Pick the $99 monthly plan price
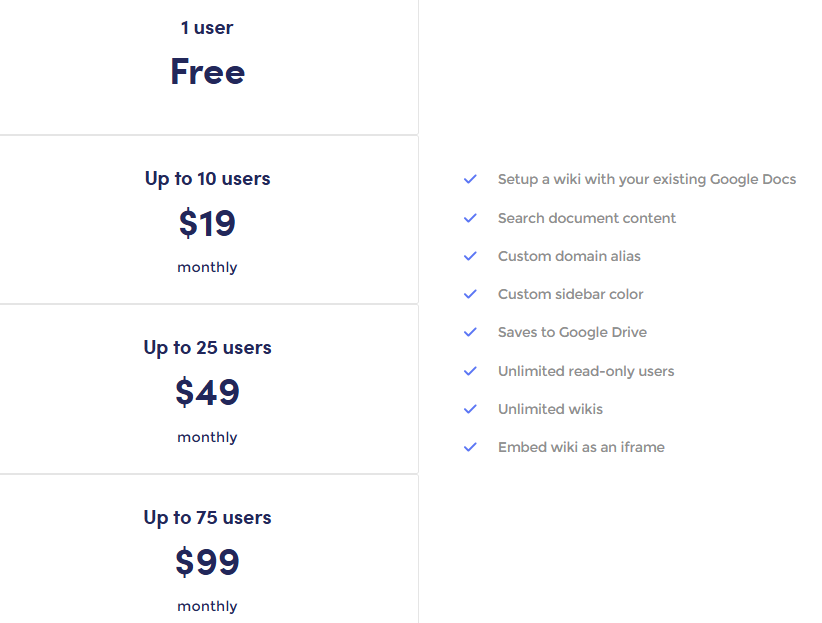The width and height of the screenshot is (822, 623). (x=208, y=562)
